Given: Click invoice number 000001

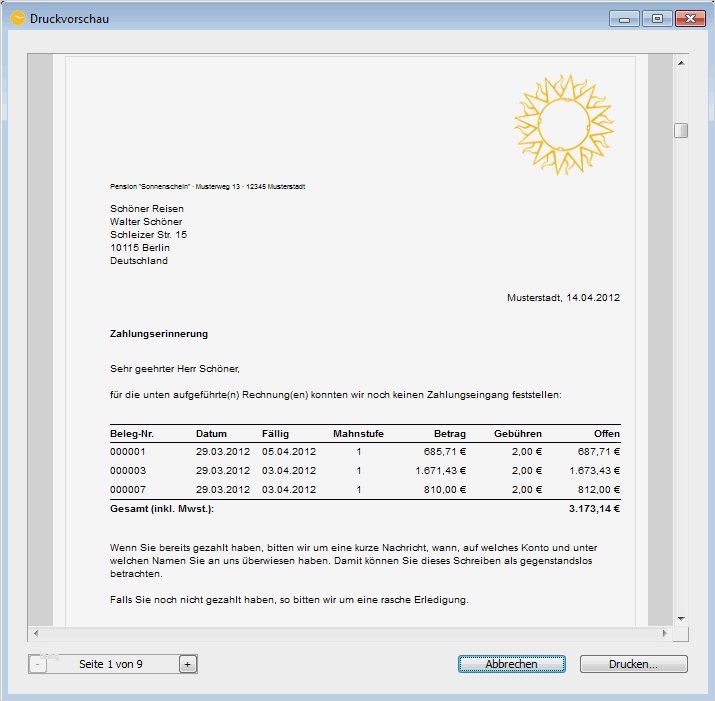Looking at the screenshot, I should coord(128,452).
